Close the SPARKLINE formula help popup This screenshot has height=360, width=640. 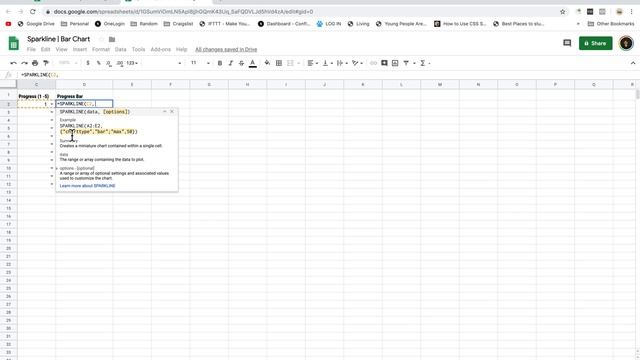coord(172,111)
